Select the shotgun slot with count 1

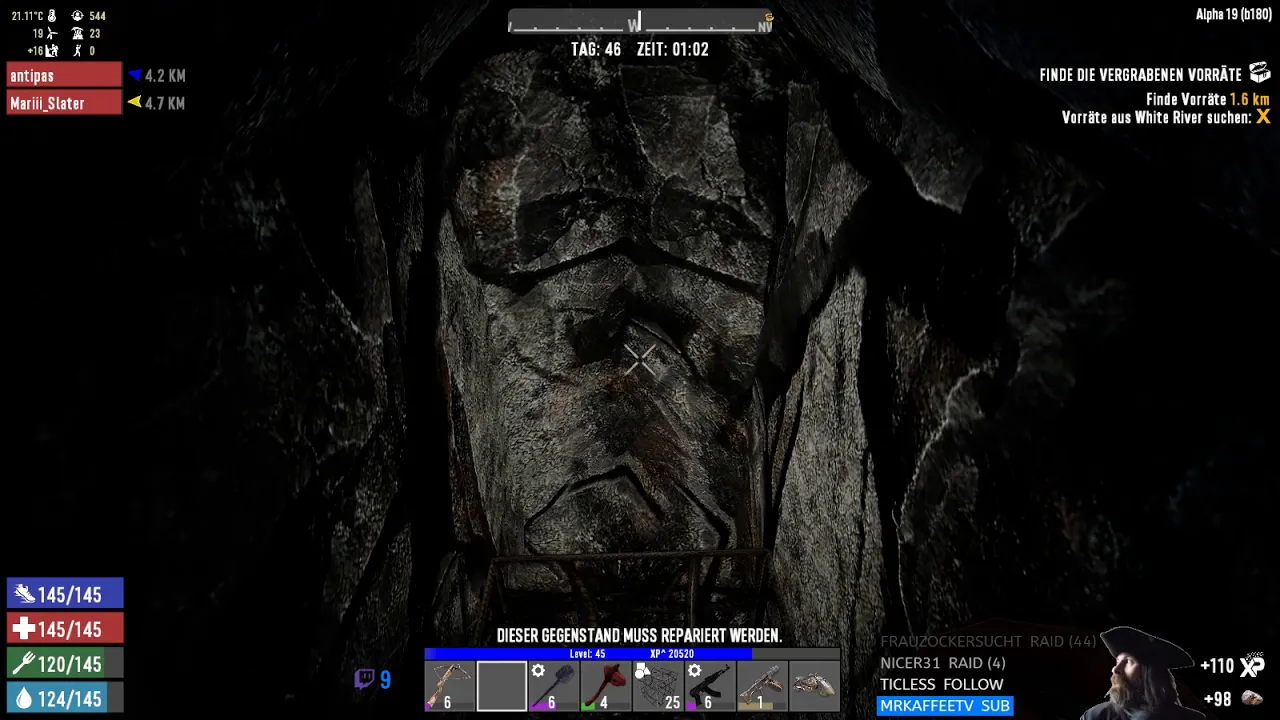762,686
